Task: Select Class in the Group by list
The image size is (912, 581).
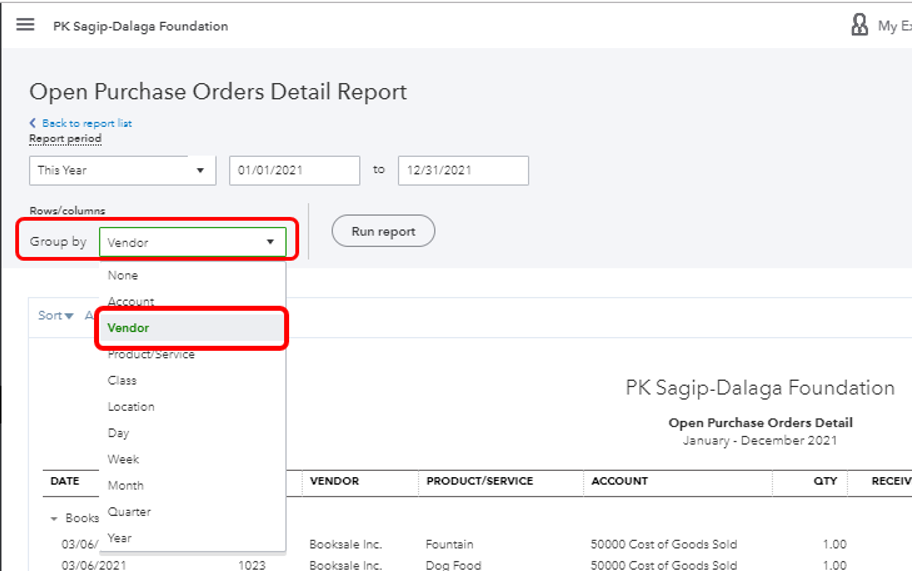Action: (x=193, y=380)
